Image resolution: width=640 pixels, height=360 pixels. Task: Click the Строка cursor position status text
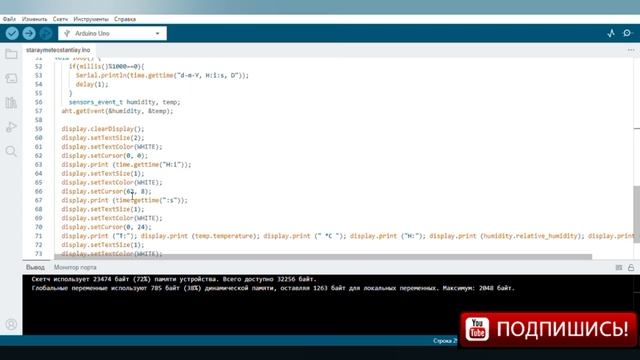click(x=446, y=341)
